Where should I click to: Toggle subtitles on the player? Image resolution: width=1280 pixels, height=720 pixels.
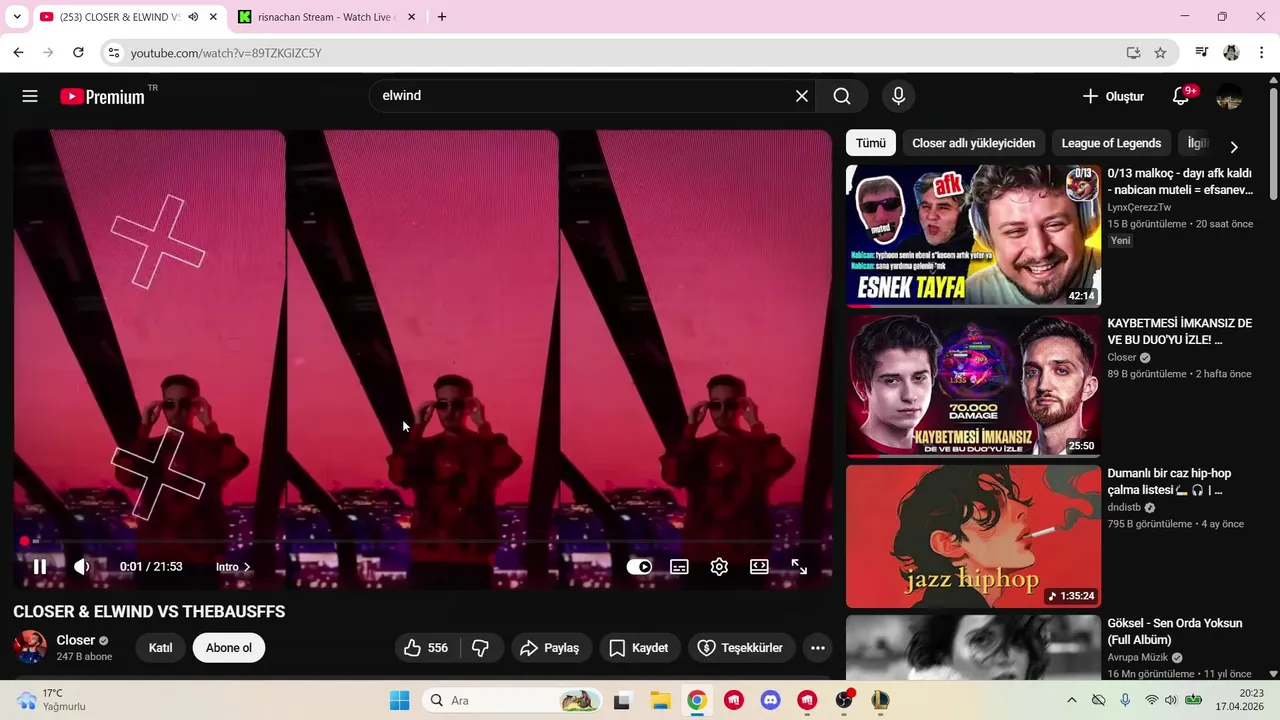679,567
